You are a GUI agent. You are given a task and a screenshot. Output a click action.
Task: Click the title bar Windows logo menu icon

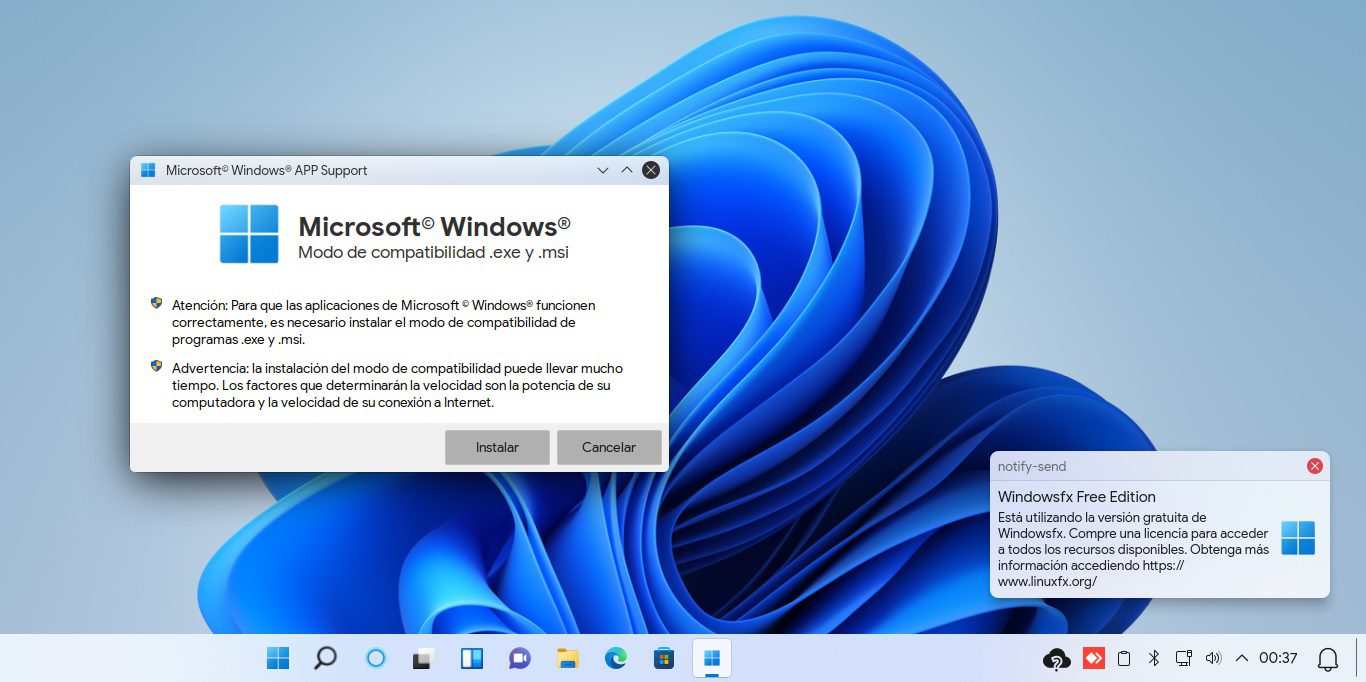[148, 170]
